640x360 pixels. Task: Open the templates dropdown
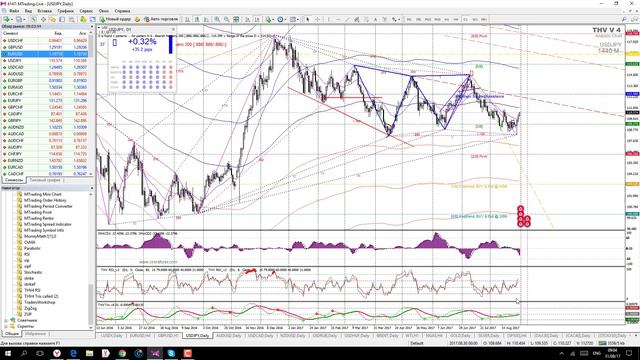(x=294, y=19)
